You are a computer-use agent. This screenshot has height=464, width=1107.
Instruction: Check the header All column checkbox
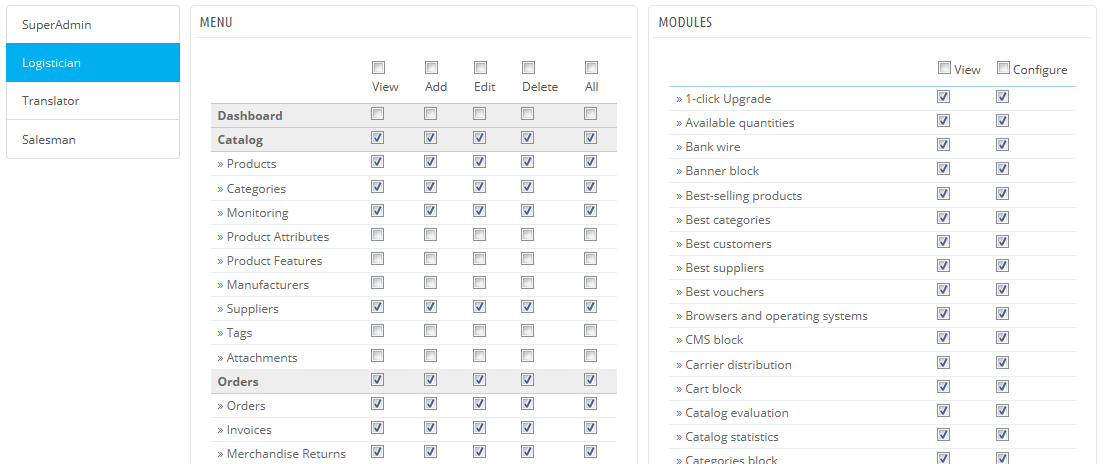click(591, 68)
